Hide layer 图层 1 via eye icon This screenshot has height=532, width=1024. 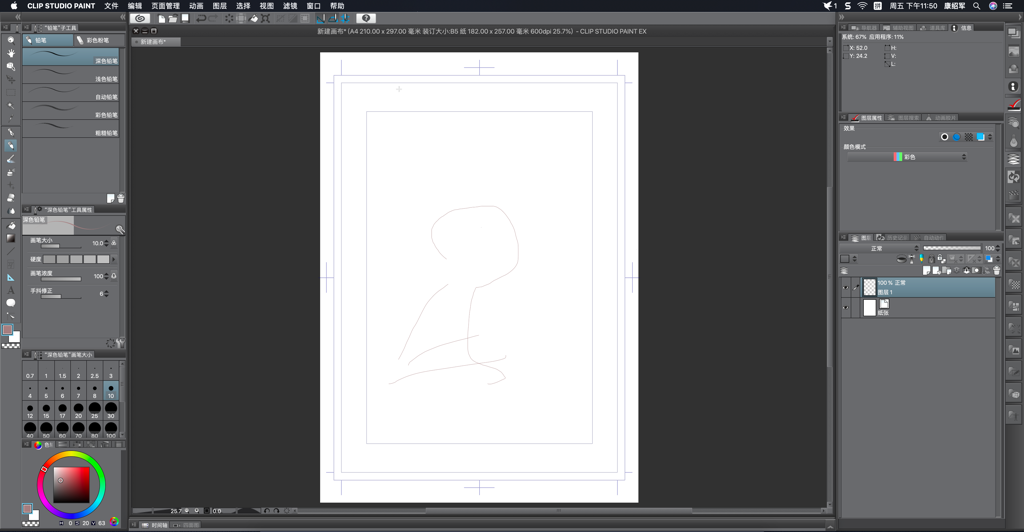coord(846,287)
